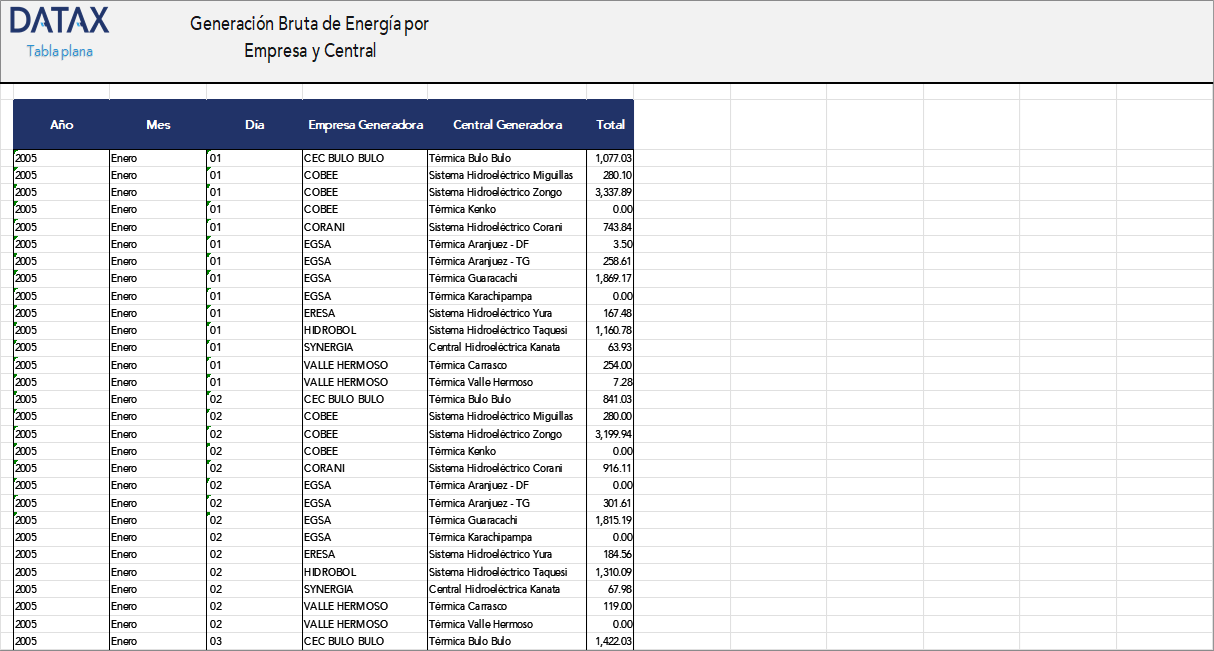This screenshot has height=651, width=1214.
Task: Select the Empresa Generadora column header
Action: point(365,125)
